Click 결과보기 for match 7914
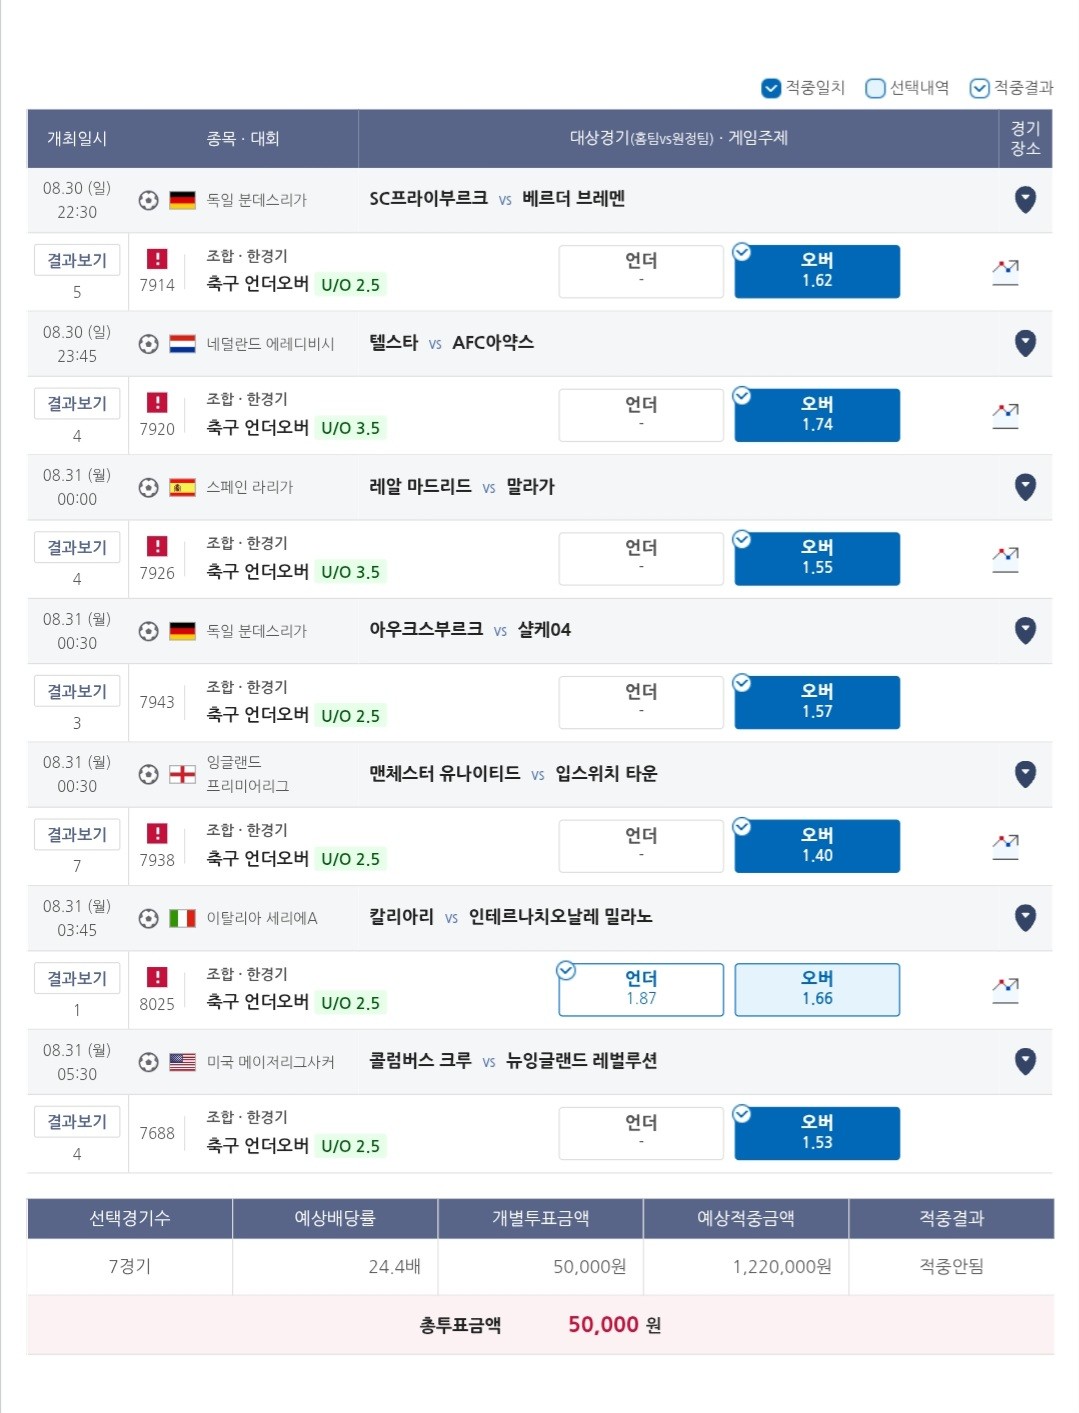1079x1413 pixels. tap(77, 260)
